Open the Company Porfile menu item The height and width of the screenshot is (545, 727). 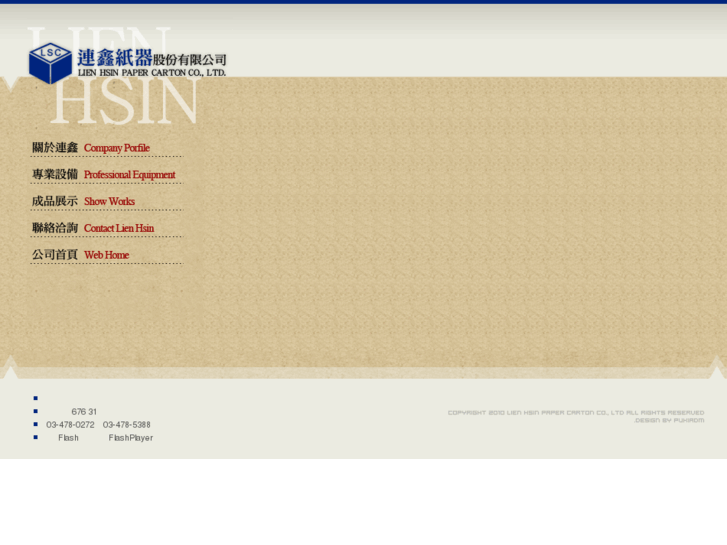(x=90, y=148)
